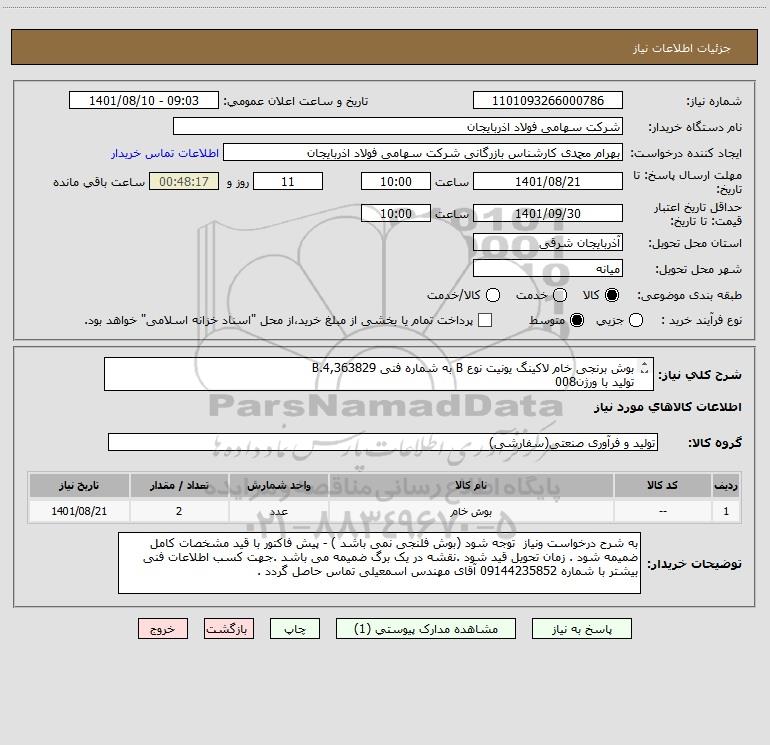
Task: Click the چاپ print button
Action: (295, 629)
